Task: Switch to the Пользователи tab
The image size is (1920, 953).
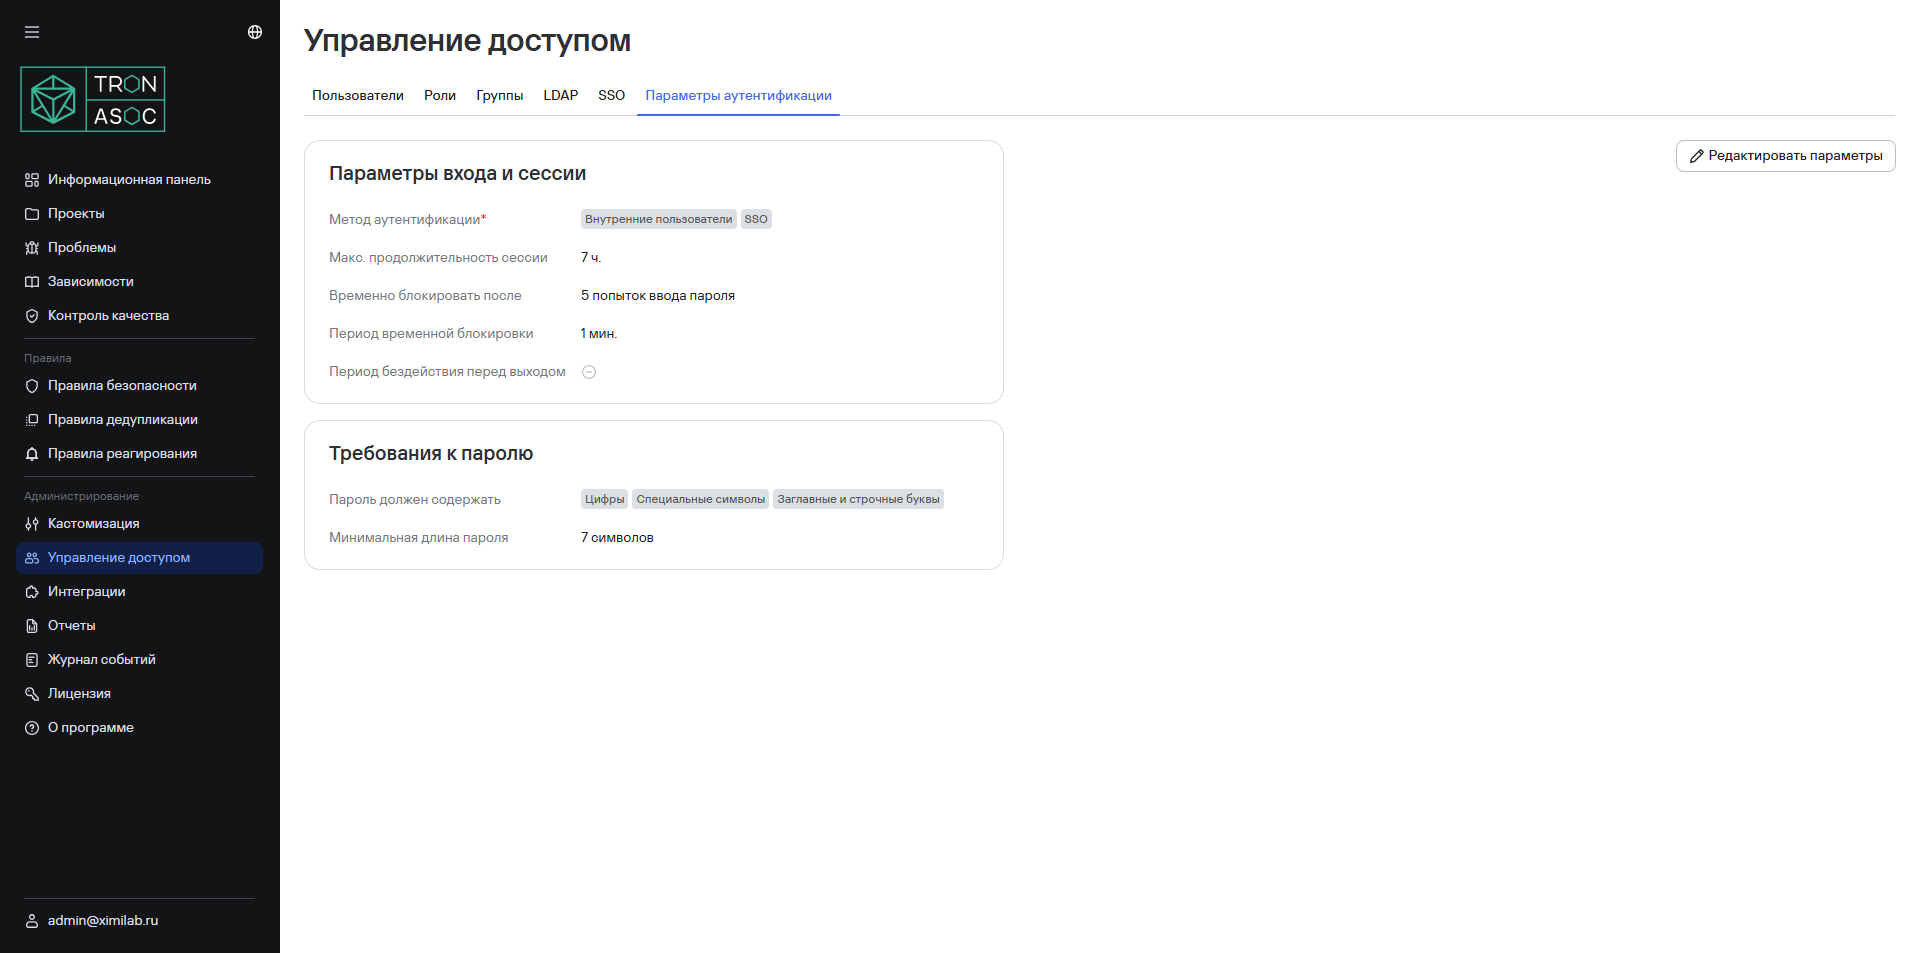Action: pos(357,95)
